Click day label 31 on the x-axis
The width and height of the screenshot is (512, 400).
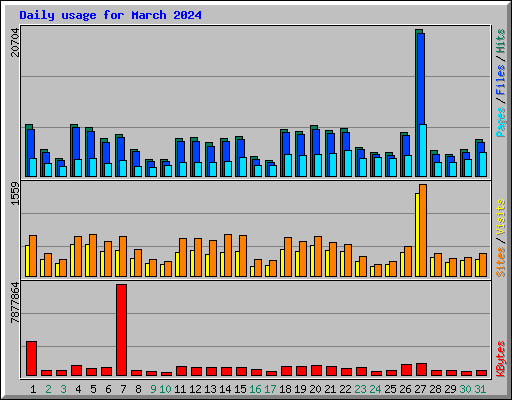coord(480,389)
